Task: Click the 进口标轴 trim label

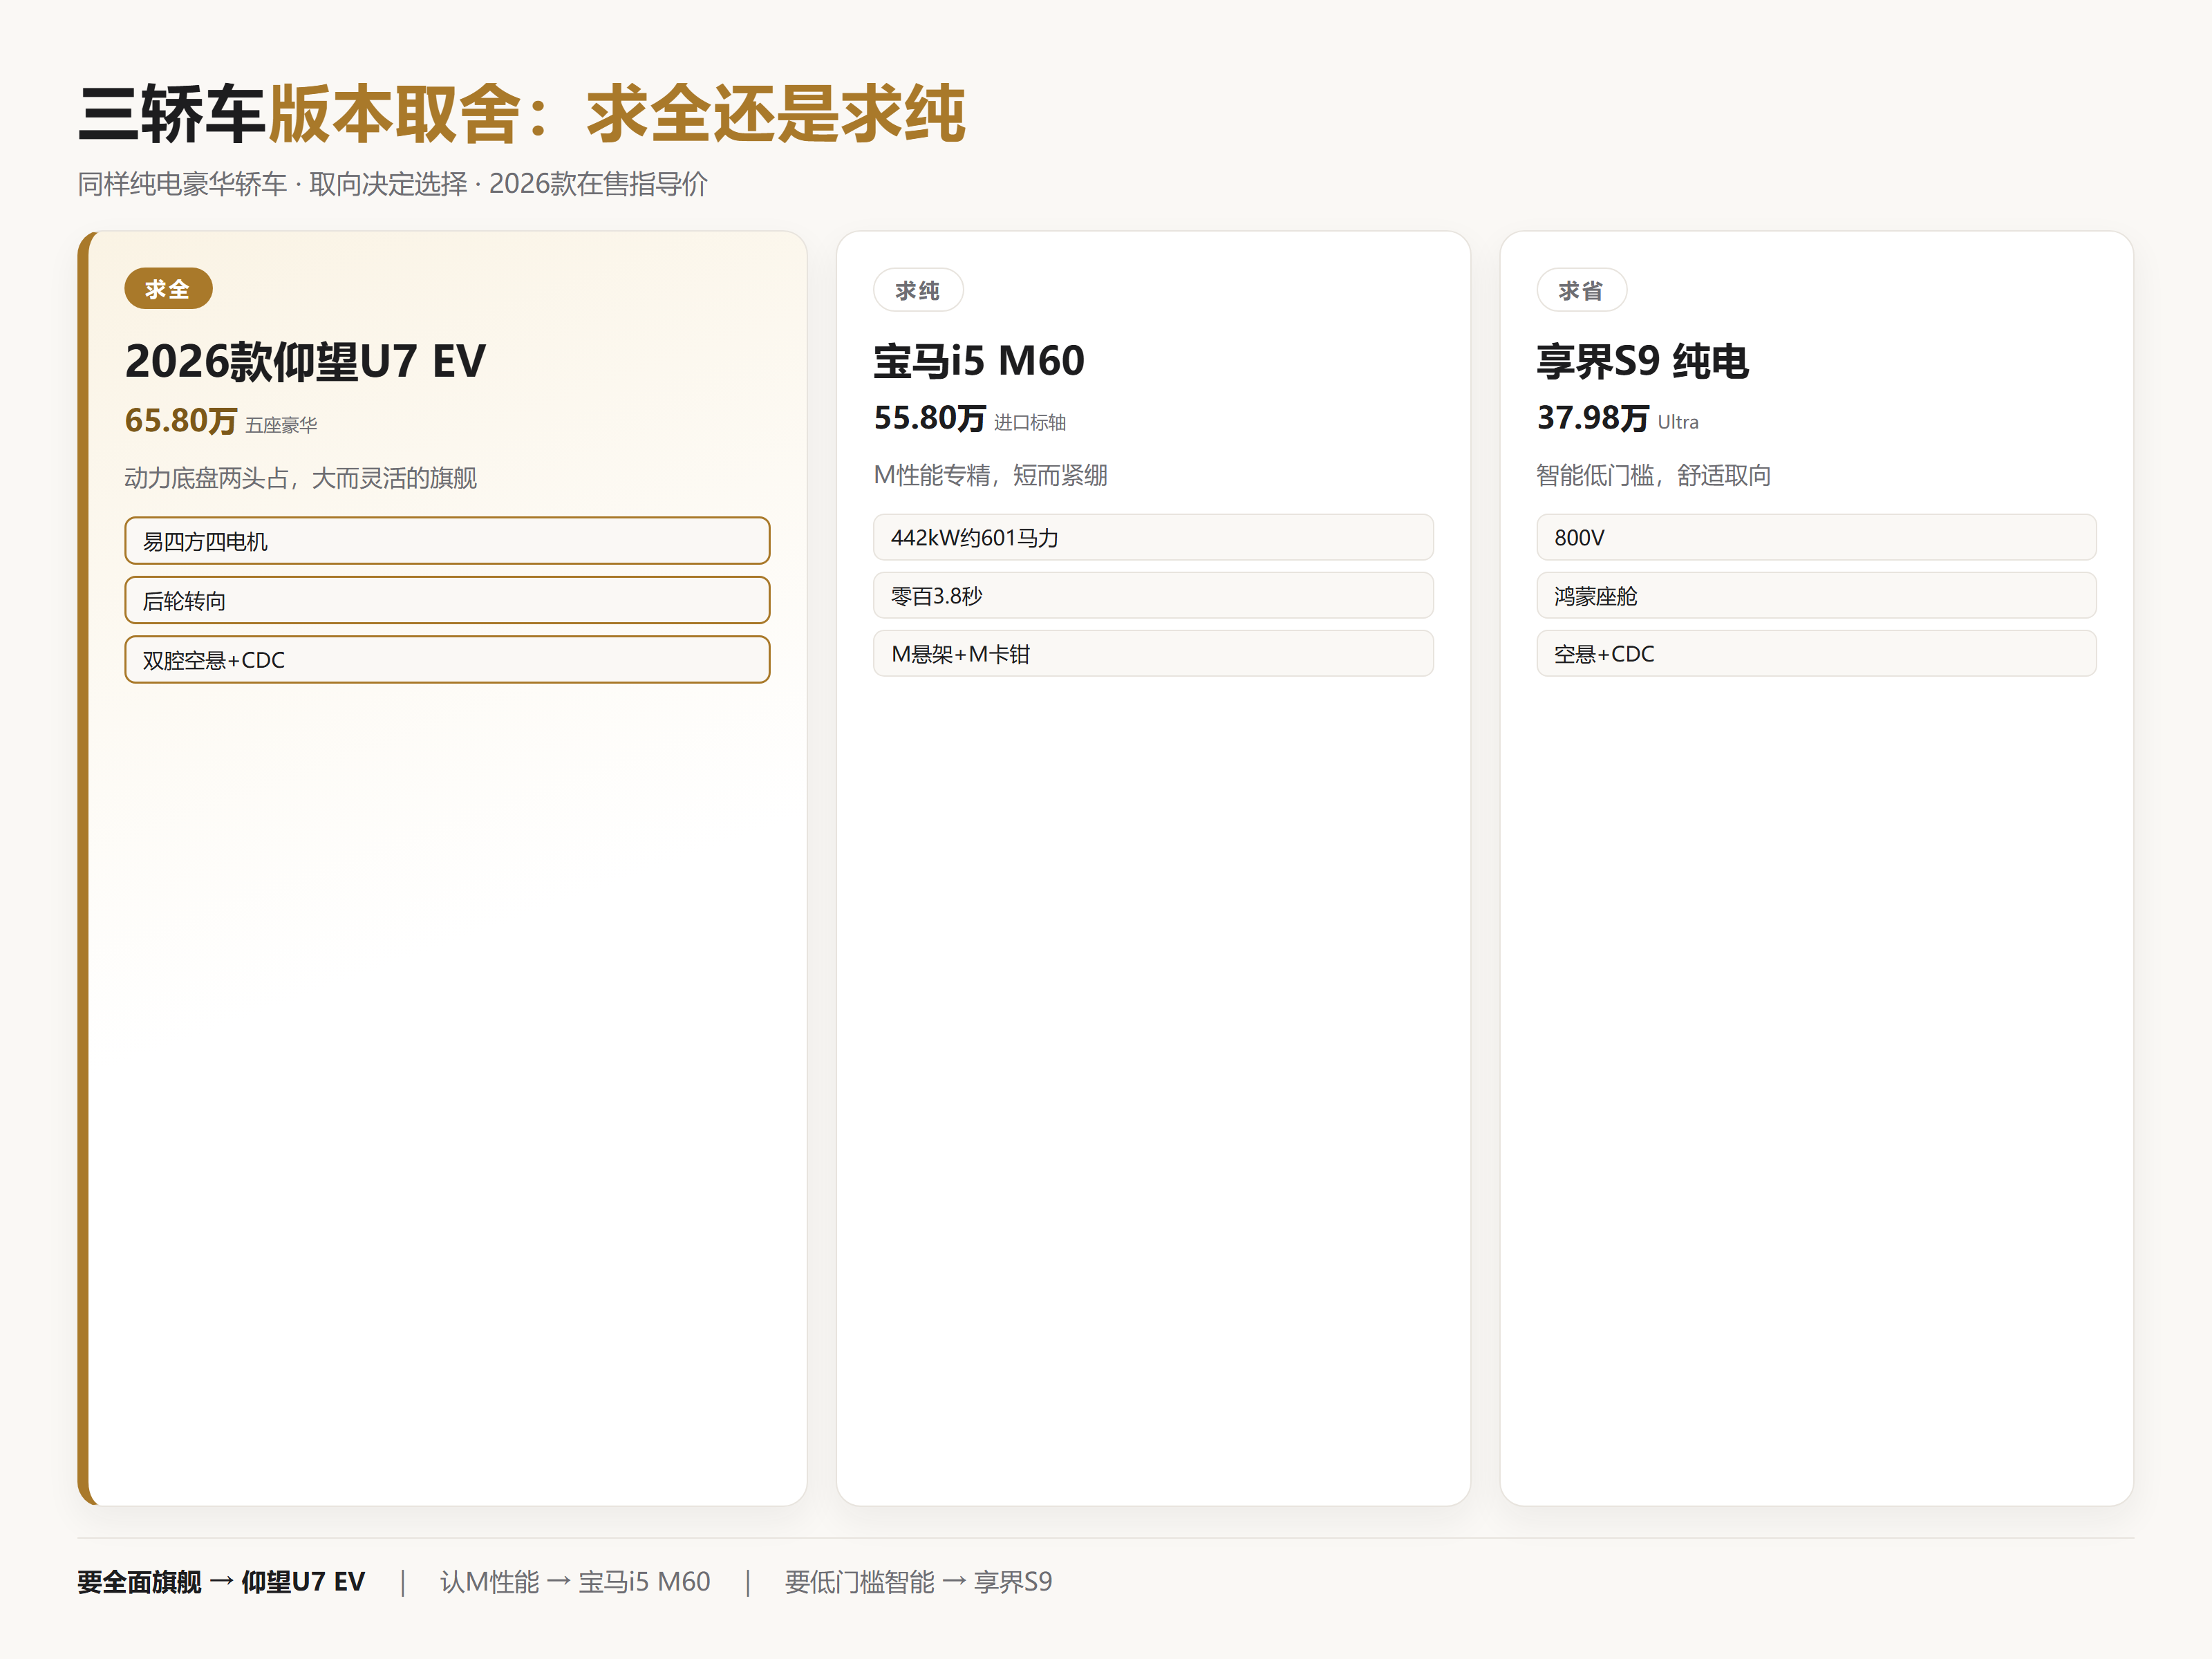Action: [x=1030, y=422]
